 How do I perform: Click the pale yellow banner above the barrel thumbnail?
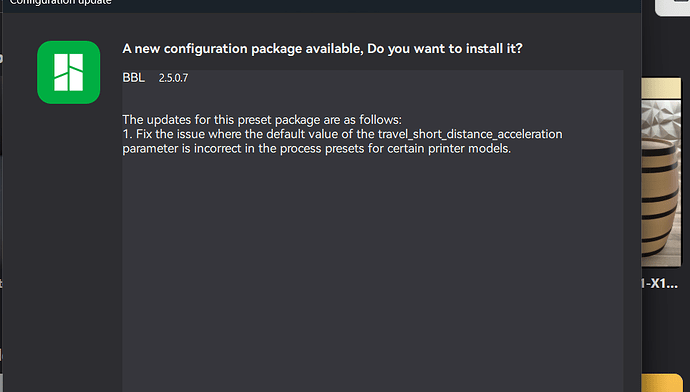[x=661, y=88]
